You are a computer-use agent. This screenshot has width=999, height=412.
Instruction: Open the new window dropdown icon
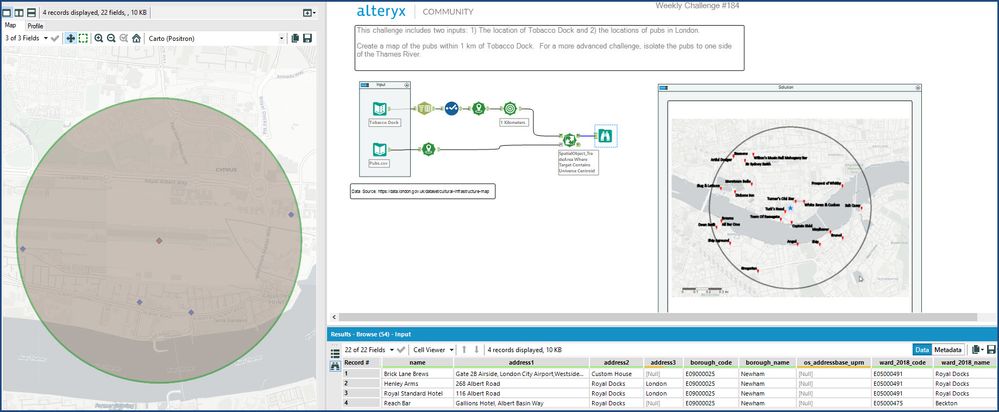pyautogui.click(x=308, y=13)
